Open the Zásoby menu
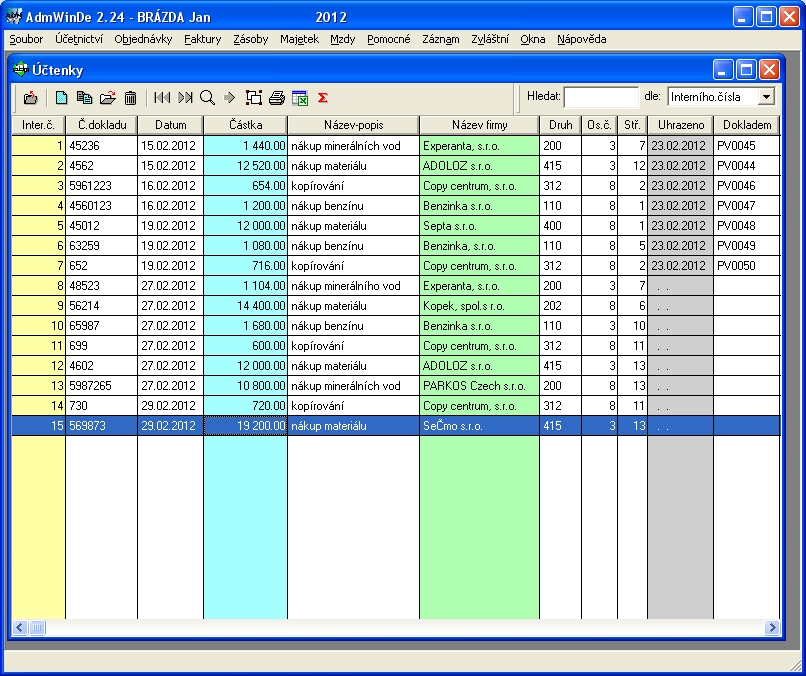 click(250, 39)
